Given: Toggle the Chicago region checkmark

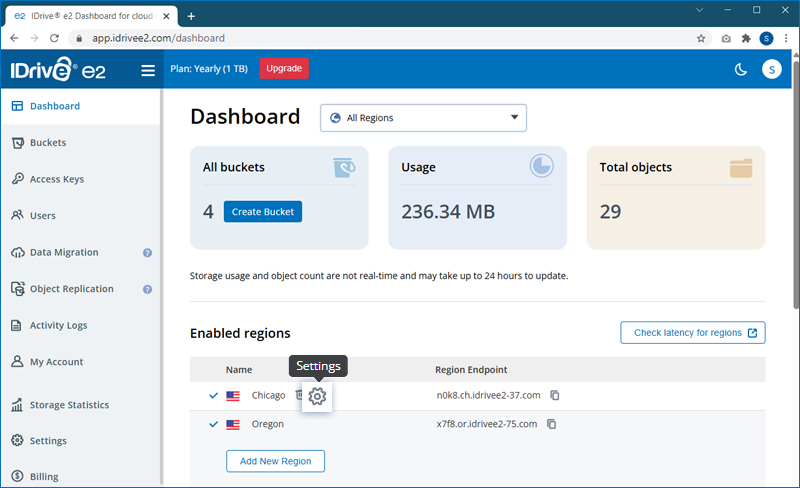Looking at the screenshot, I should click(214, 395).
